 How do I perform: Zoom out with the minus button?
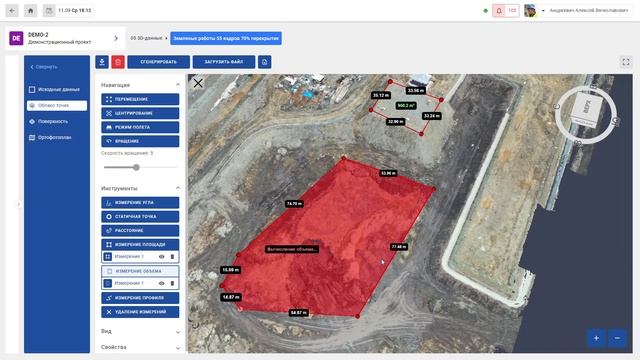click(x=617, y=338)
